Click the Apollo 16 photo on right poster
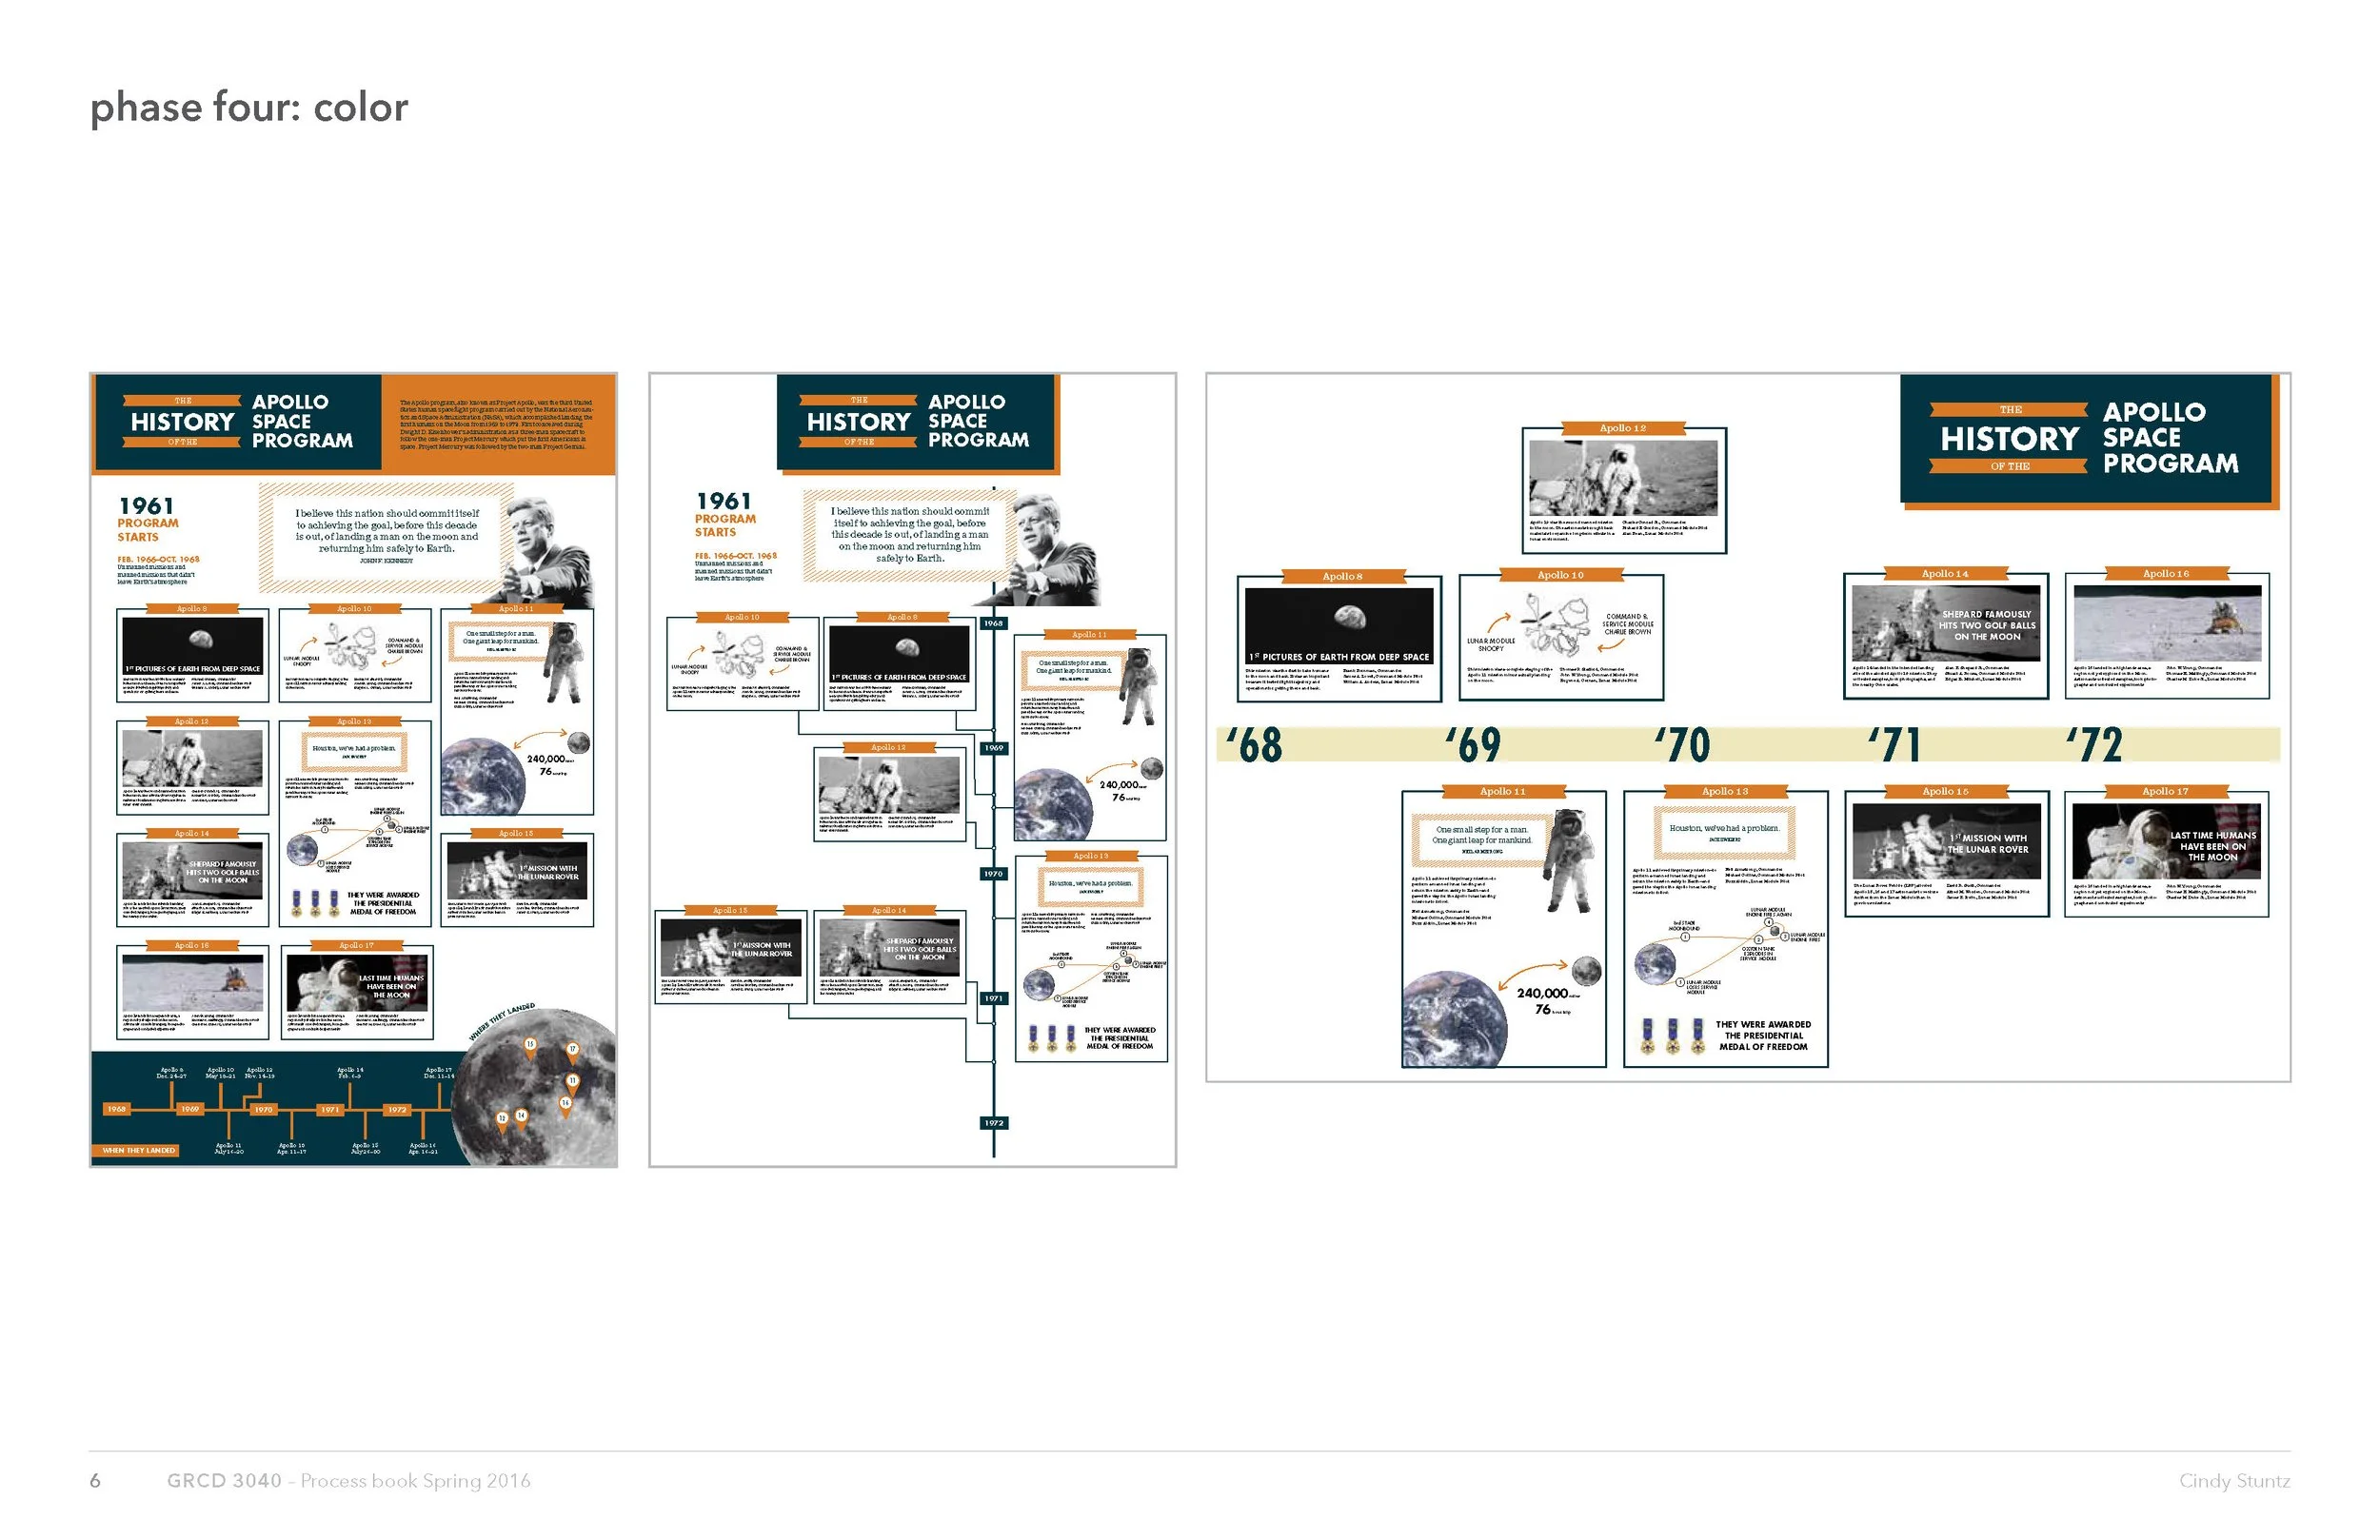The height and width of the screenshot is (1540, 2380). click(2167, 623)
